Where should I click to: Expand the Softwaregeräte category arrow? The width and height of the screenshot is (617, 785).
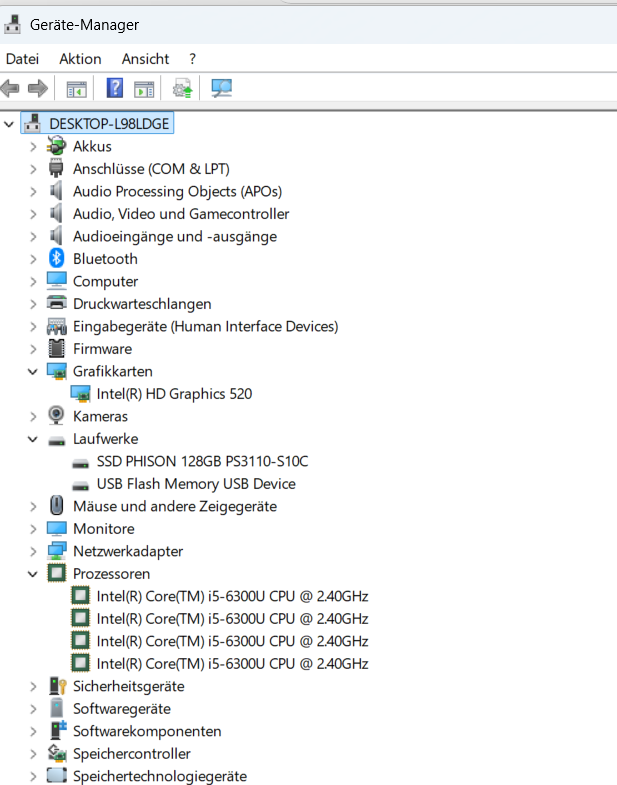[33, 709]
